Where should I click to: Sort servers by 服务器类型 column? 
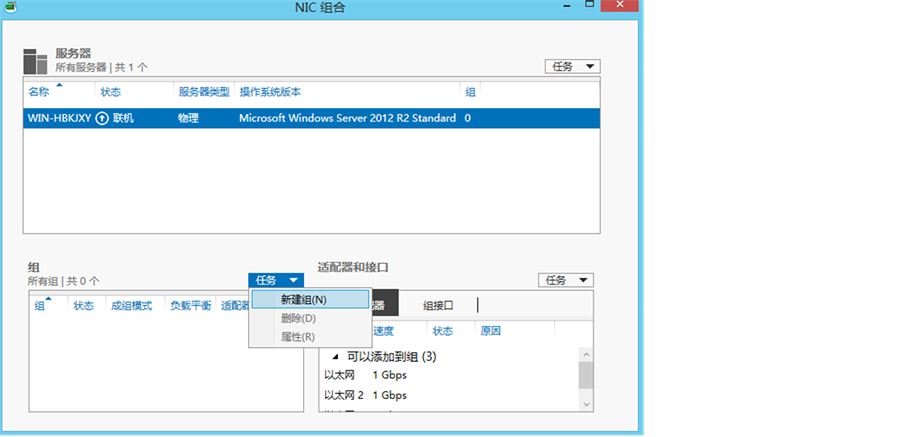click(204, 92)
